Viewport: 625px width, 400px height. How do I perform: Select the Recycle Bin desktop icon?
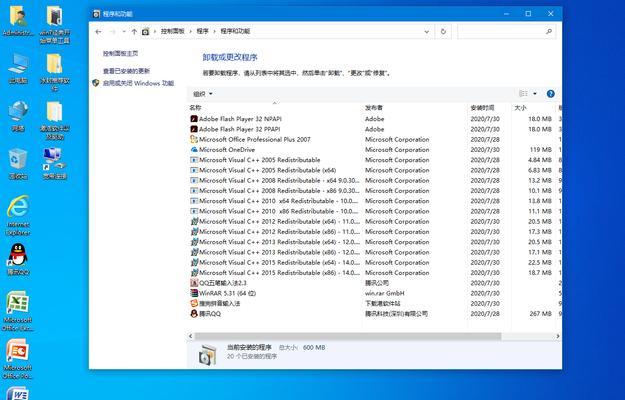18,163
